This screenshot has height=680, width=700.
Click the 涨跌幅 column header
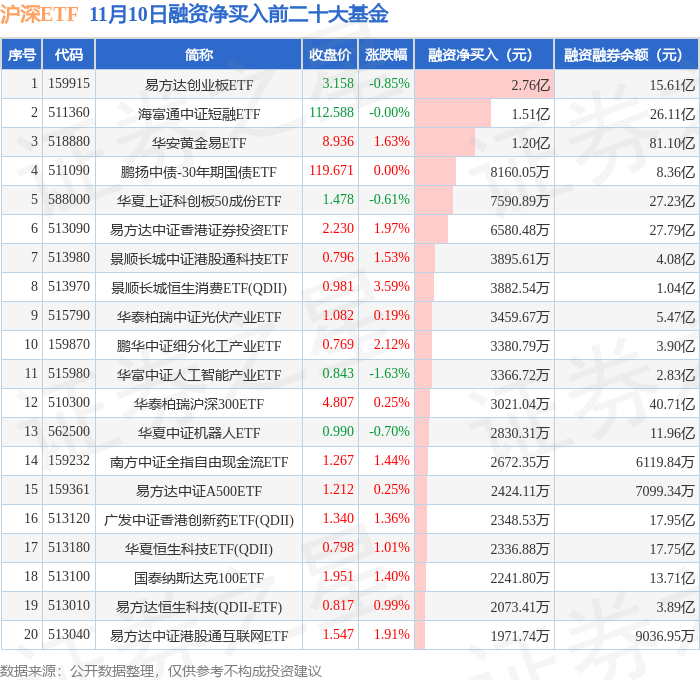[386, 54]
